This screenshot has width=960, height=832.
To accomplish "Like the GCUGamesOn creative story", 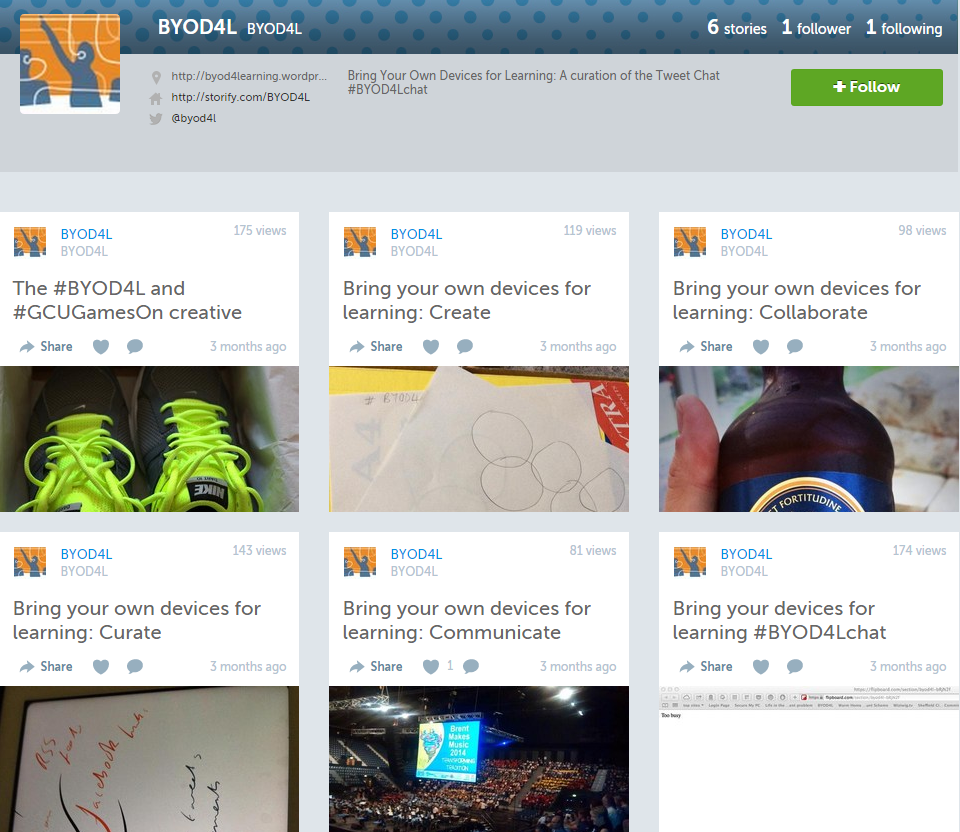I will coord(101,347).
